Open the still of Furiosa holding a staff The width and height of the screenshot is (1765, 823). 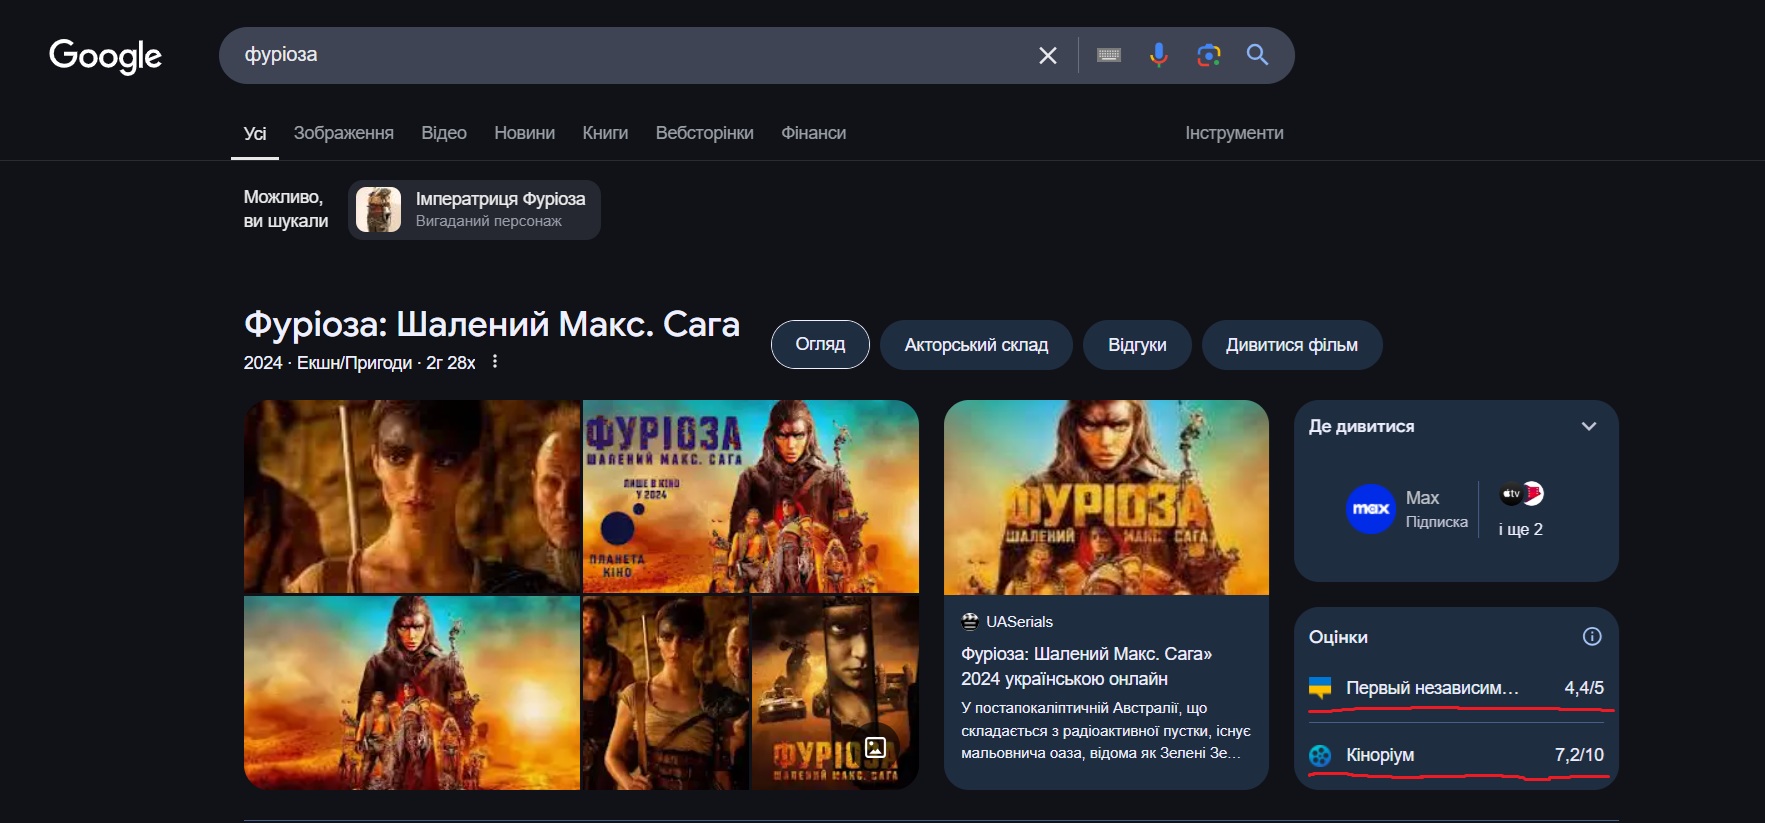[666, 693]
